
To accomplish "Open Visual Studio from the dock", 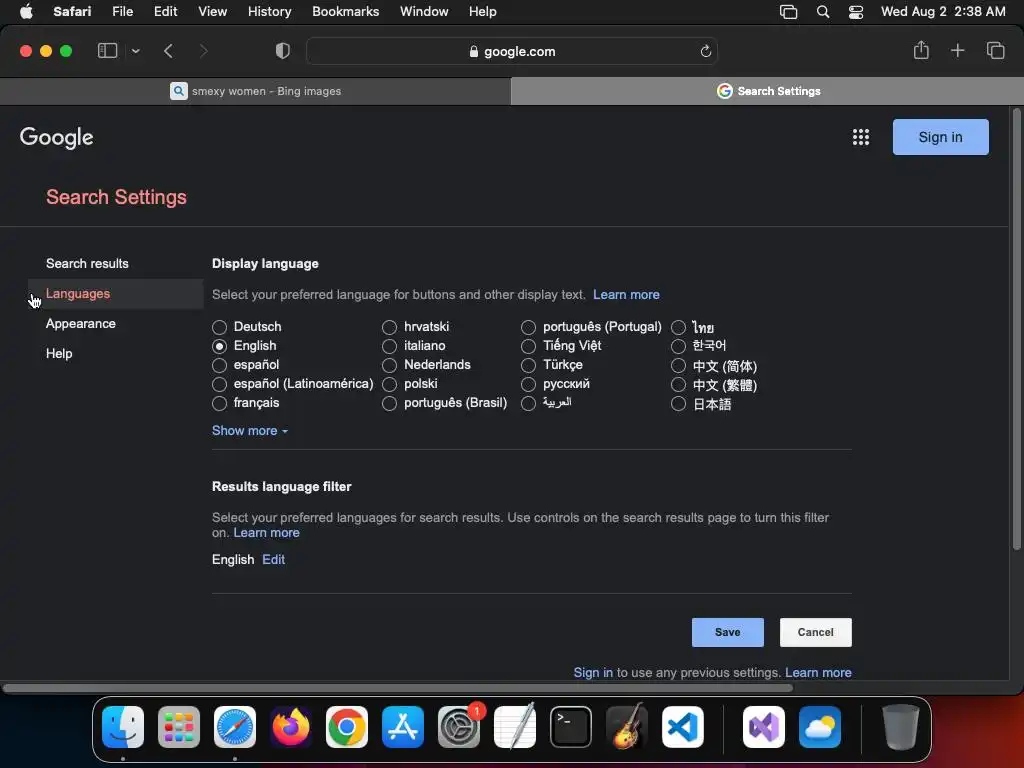I will [x=764, y=727].
